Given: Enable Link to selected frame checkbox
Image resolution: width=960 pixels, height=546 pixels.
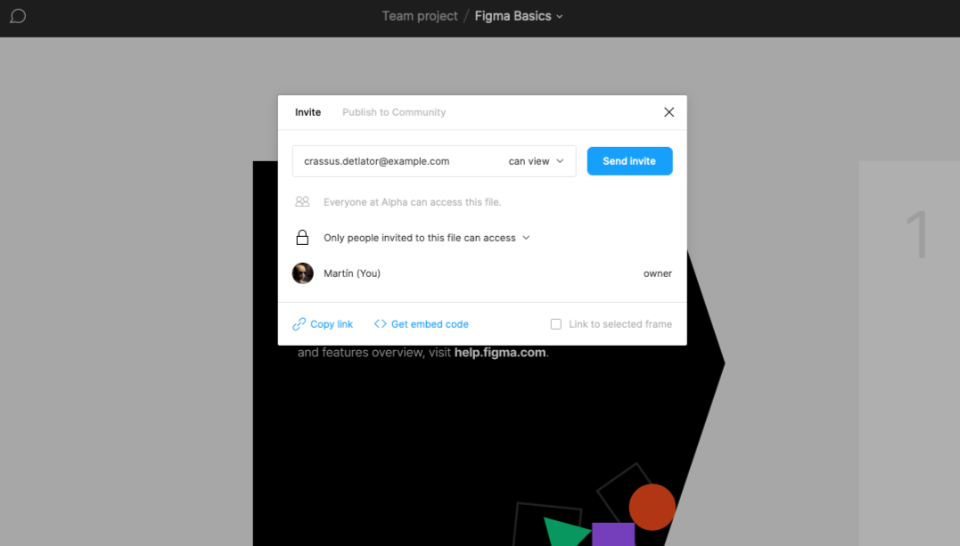Looking at the screenshot, I should coord(556,324).
